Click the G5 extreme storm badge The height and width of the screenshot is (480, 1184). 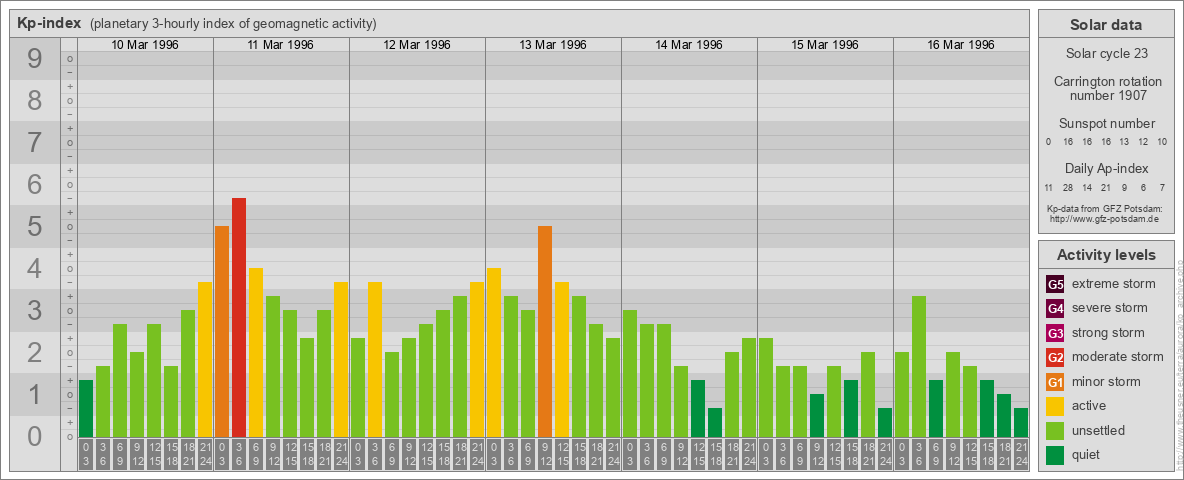[1055, 284]
